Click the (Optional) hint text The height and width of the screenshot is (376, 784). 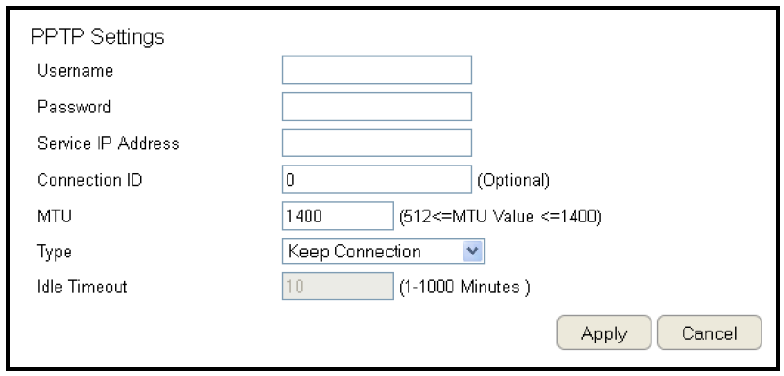click(514, 180)
